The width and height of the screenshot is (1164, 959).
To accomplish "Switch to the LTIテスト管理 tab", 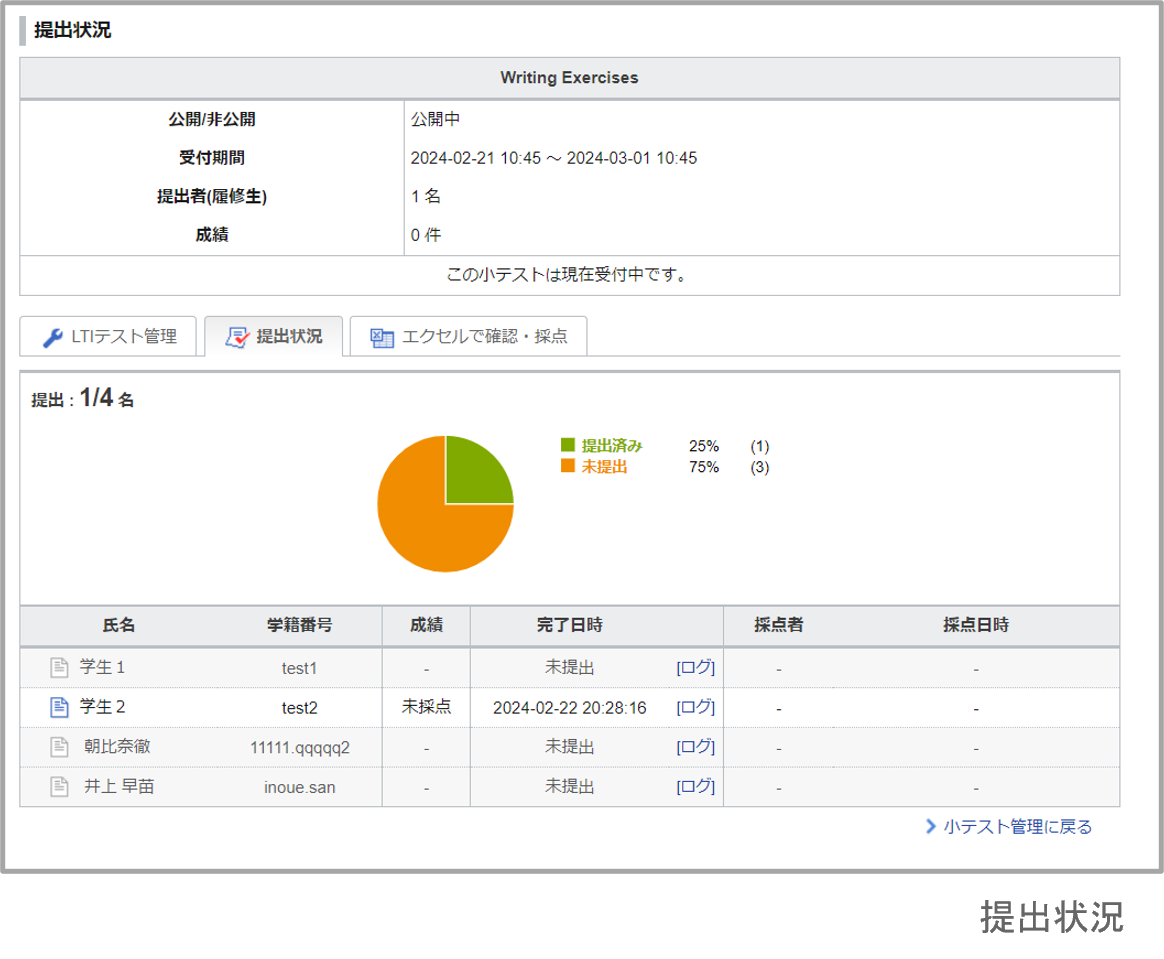I will 108,336.
